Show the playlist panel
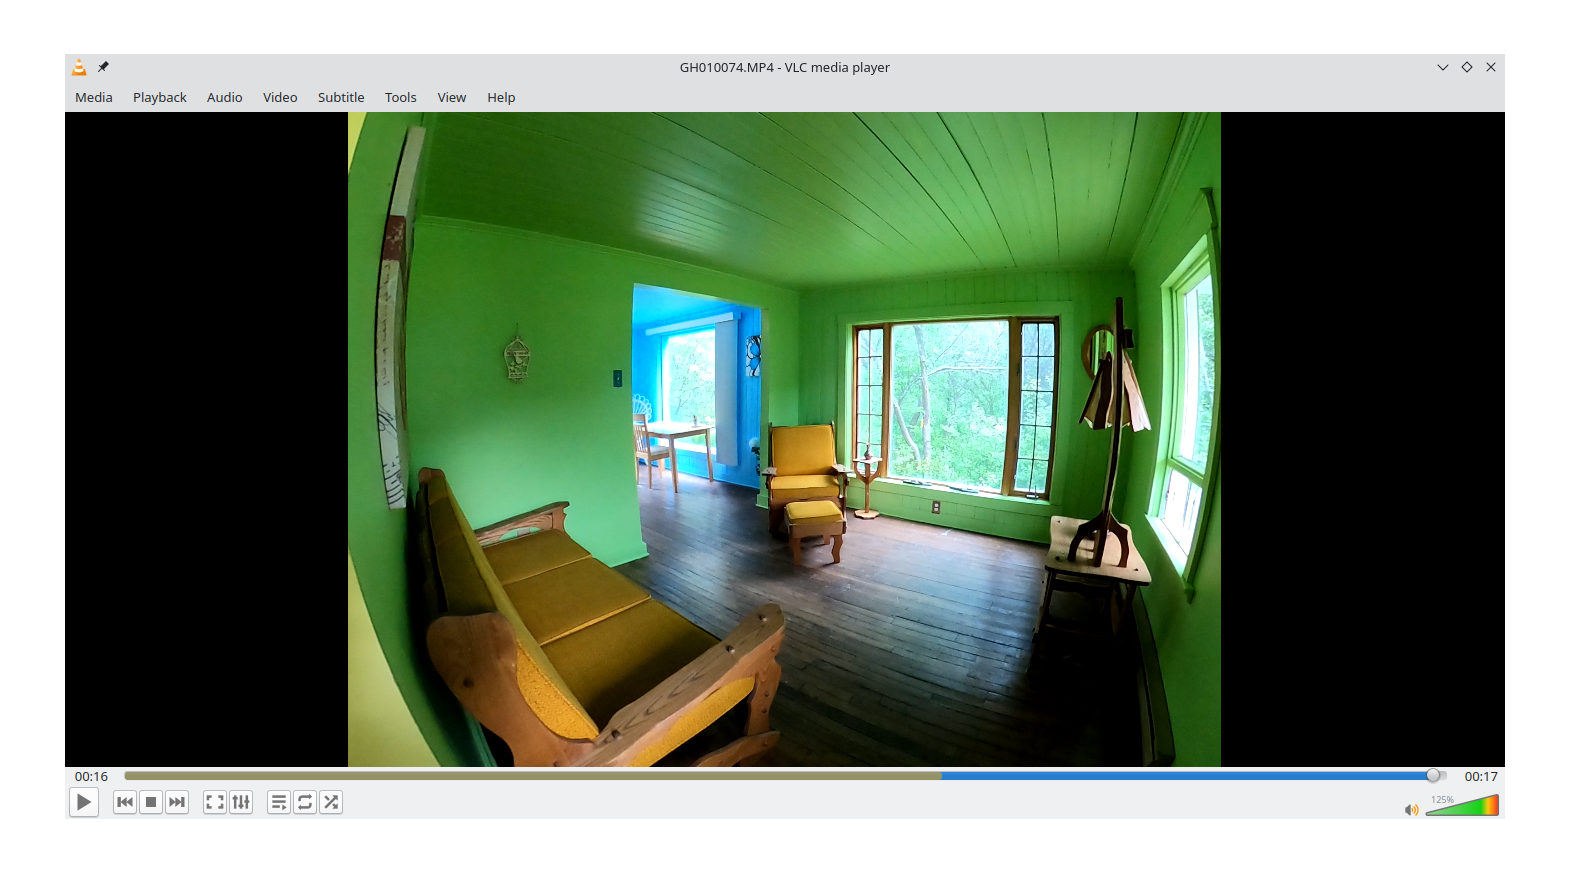The image size is (1570, 896). [x=279, y=802]
